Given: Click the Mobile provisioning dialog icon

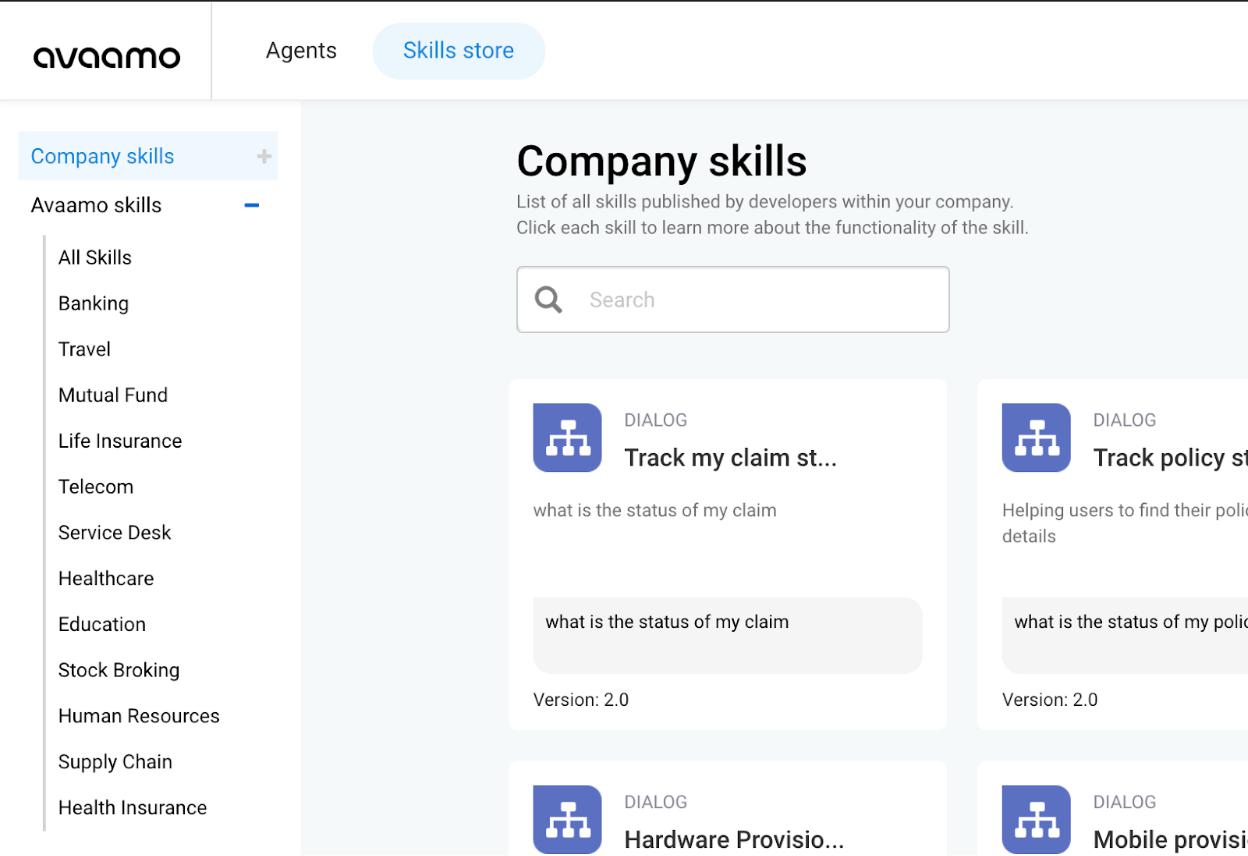Looking at the screenshot, I should [x=1036, y=819].
